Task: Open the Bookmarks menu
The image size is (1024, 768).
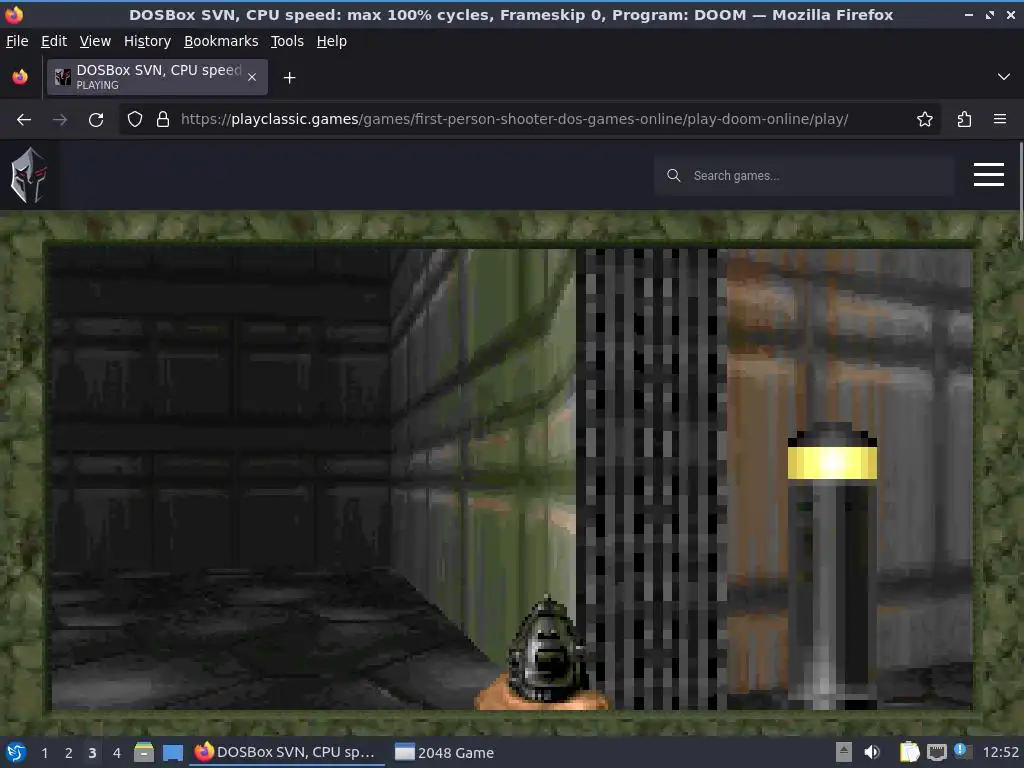Action: [x=221, y=41]
